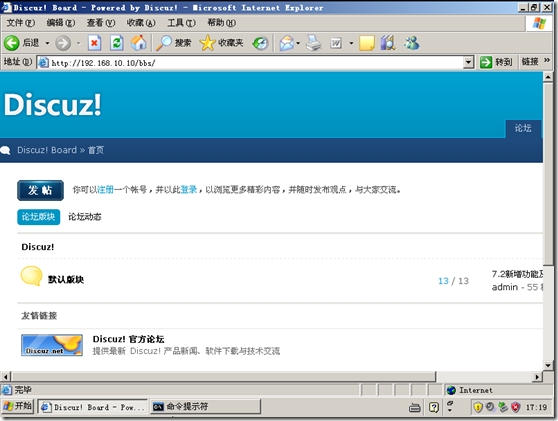Screen dimensions: 558x421
Task: Click the Internet zone globe status icon
Action: click(451, 390)
